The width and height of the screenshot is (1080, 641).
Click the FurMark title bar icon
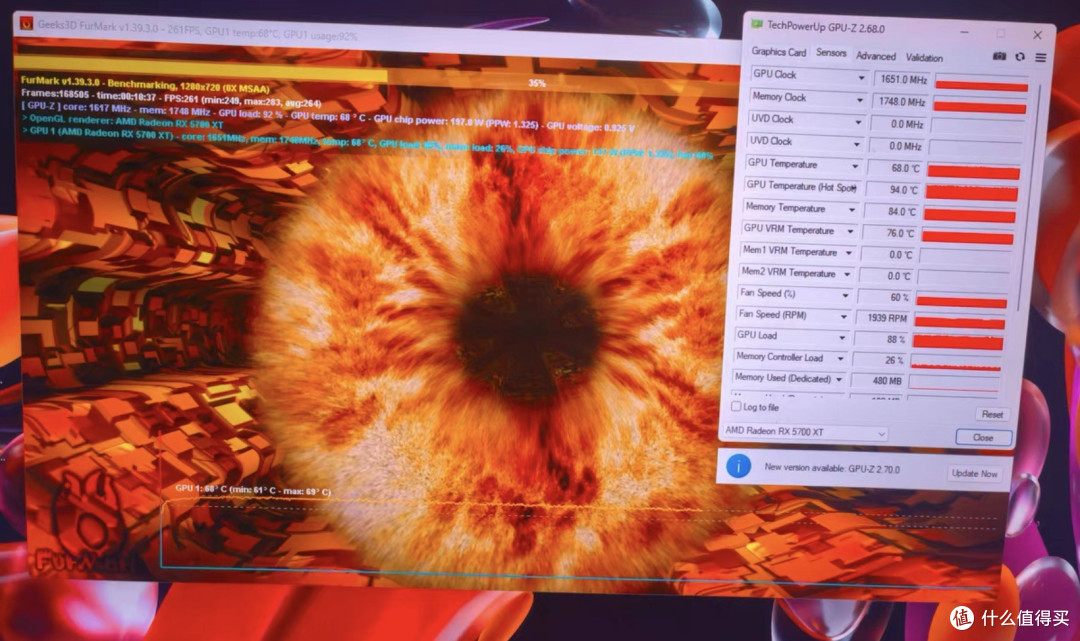tap(26, 23)
